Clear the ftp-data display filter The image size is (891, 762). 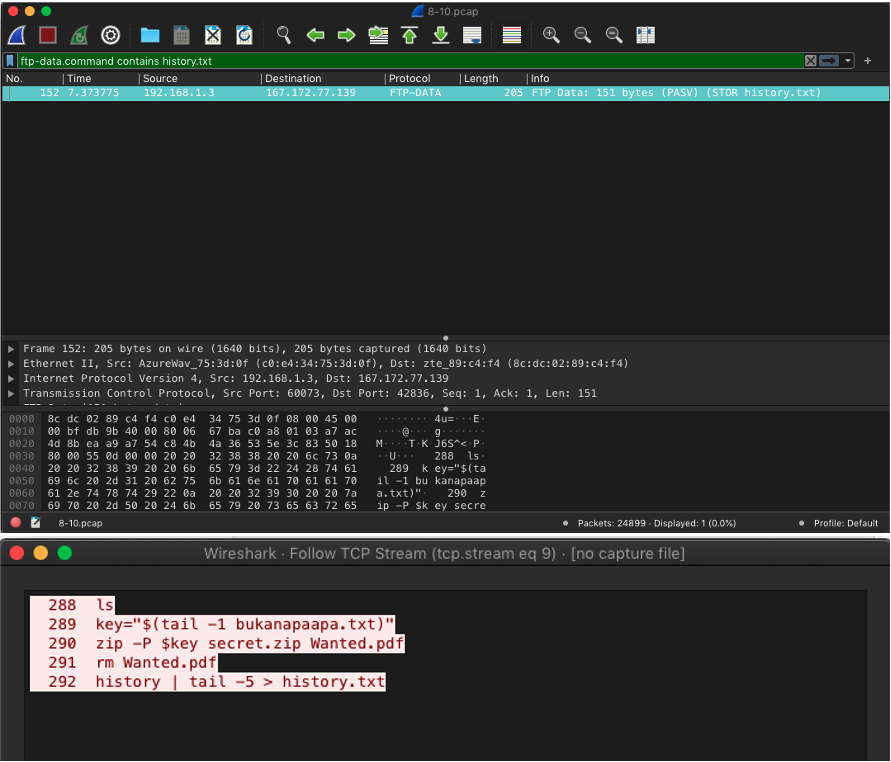point(810,60)
